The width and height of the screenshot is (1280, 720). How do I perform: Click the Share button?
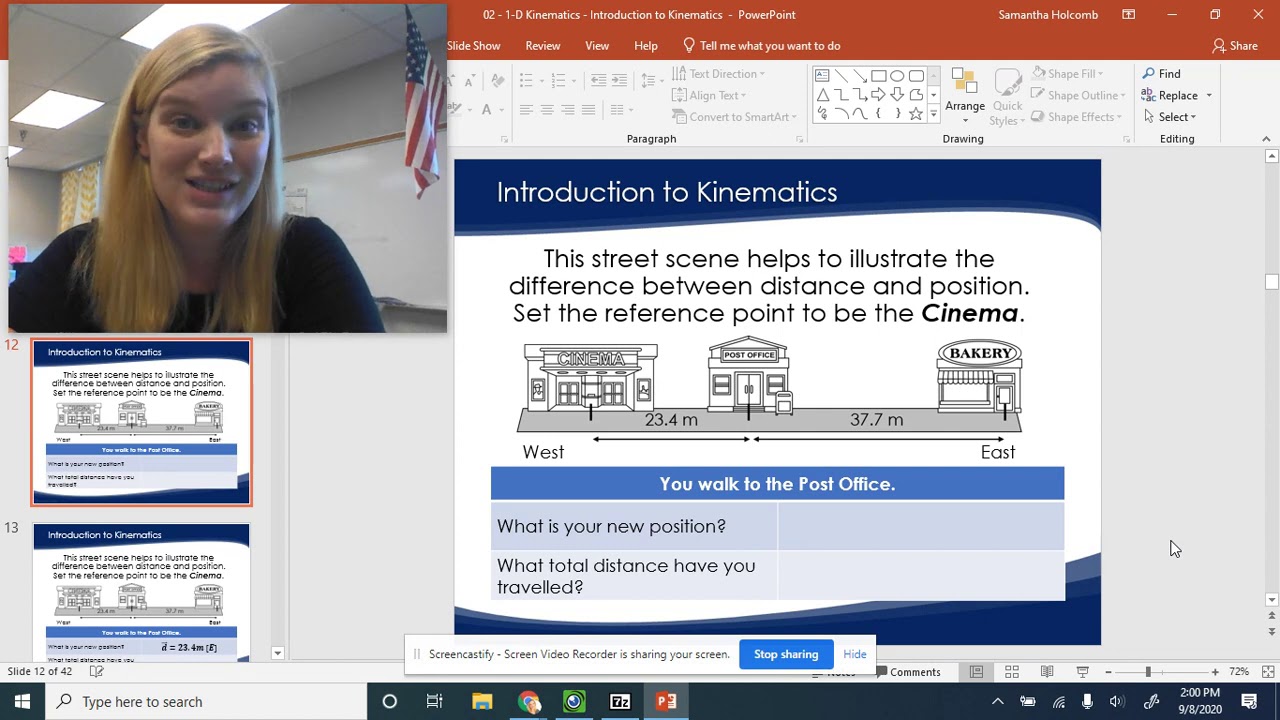[1235, 46]
